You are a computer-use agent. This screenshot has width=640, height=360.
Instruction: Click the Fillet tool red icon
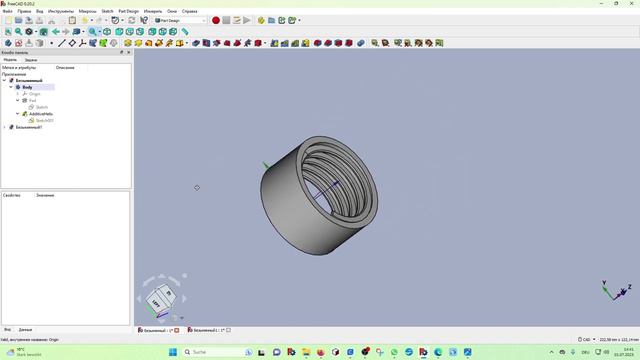coord(318,43)
